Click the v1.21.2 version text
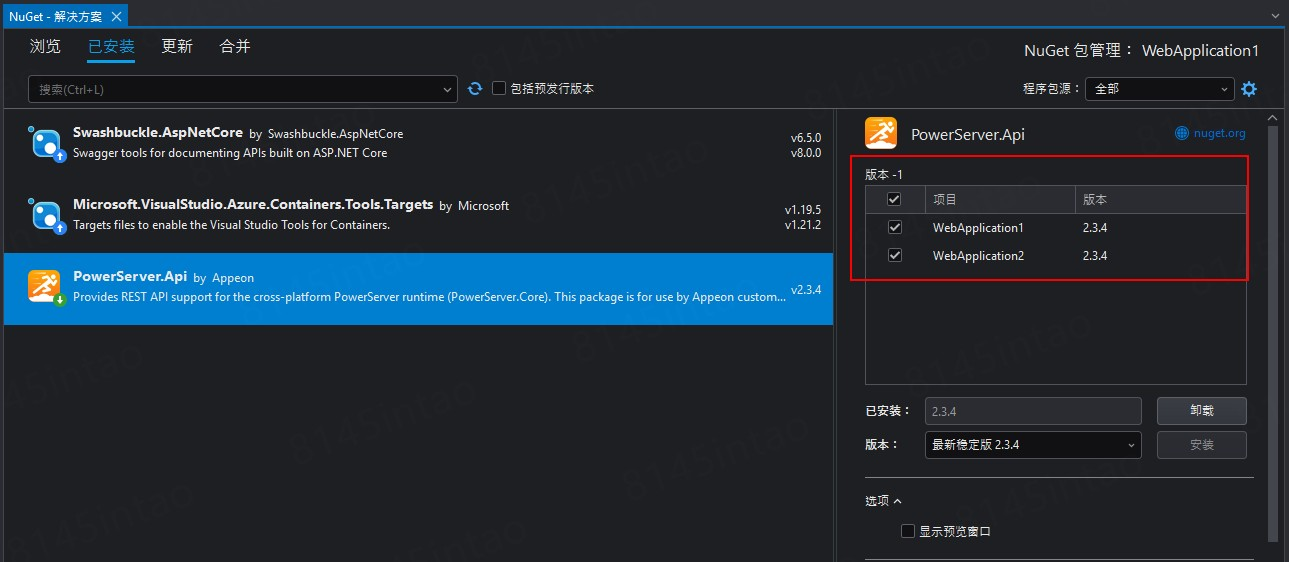 tap(803, 225)
